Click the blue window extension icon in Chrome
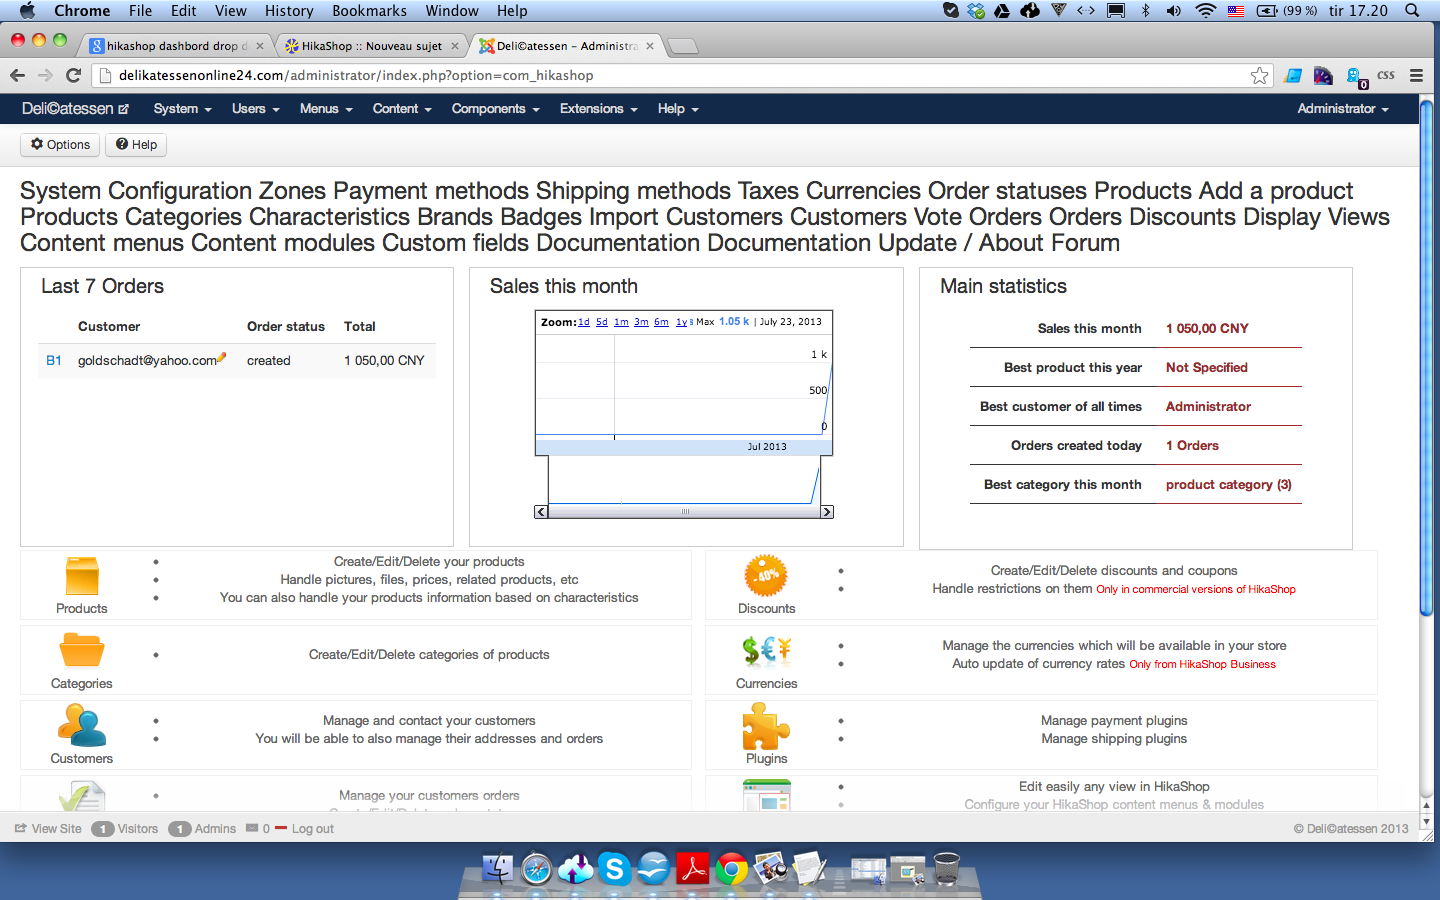 coord(1293,75)
